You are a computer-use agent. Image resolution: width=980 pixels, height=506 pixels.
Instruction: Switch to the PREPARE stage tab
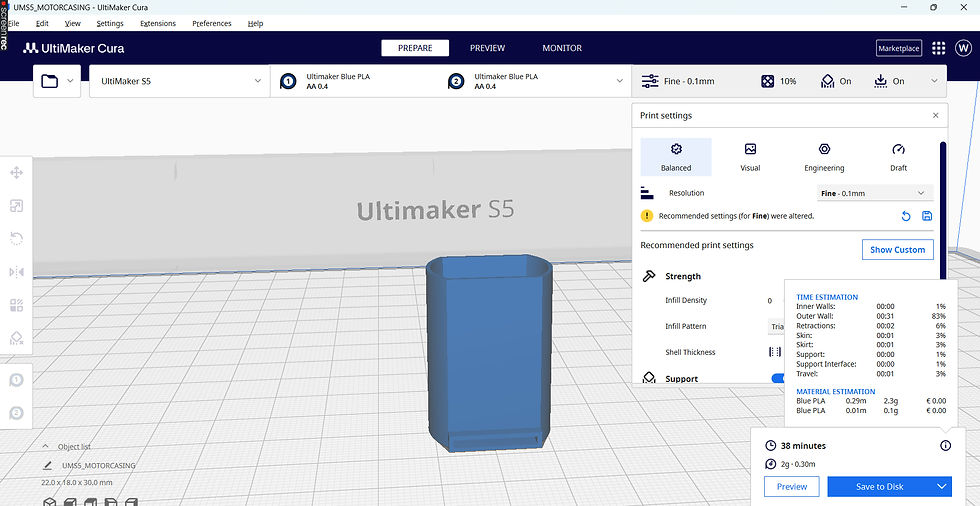(415, 48)
